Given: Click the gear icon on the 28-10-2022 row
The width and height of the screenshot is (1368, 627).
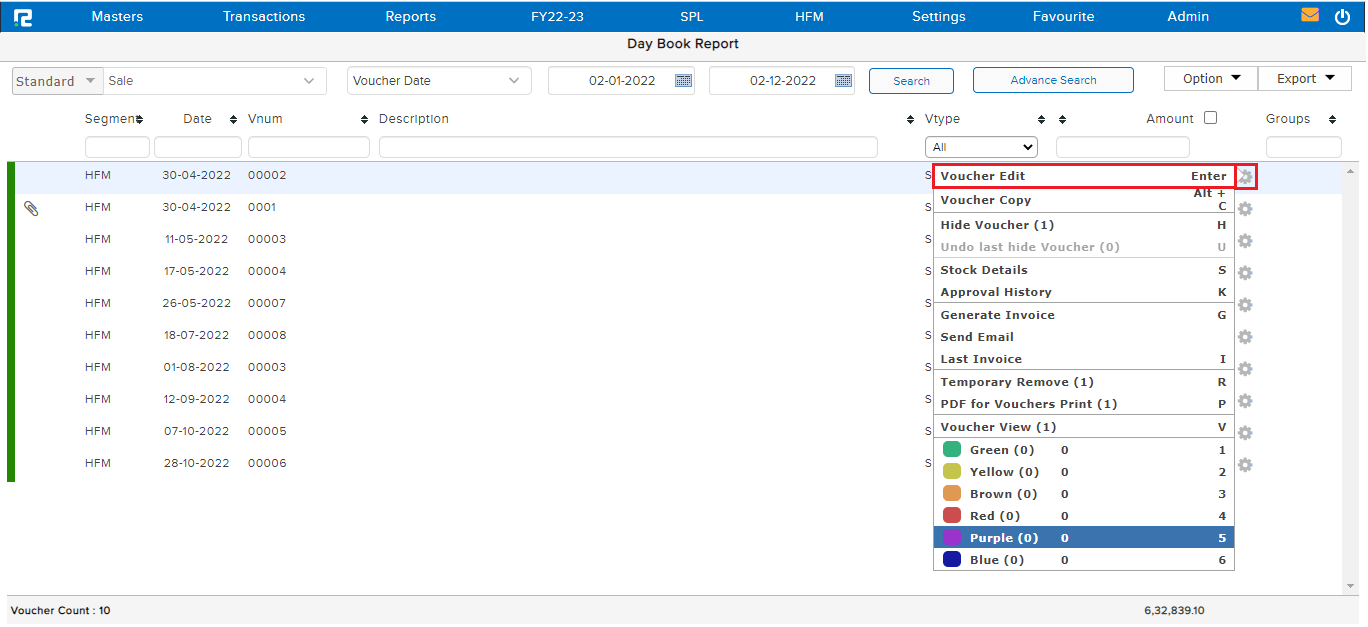Looking at the screenshot, I should (x=1245, y=465).
